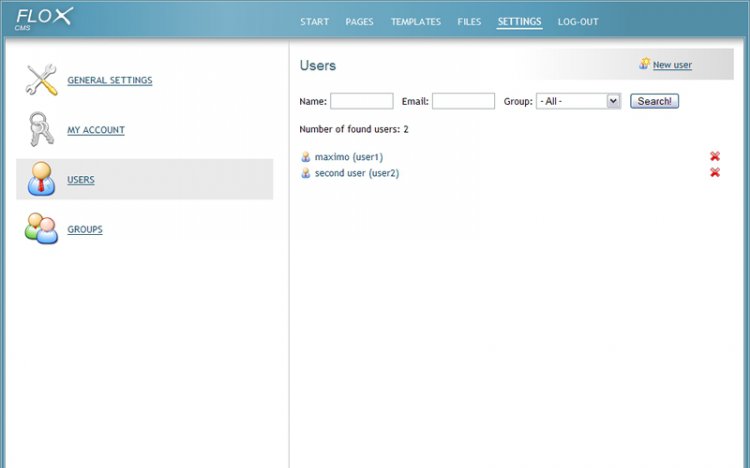This screenshot has width=750, height=468.
Task: Click the Groups people icon in sidebar
Action: pos(41,229)
